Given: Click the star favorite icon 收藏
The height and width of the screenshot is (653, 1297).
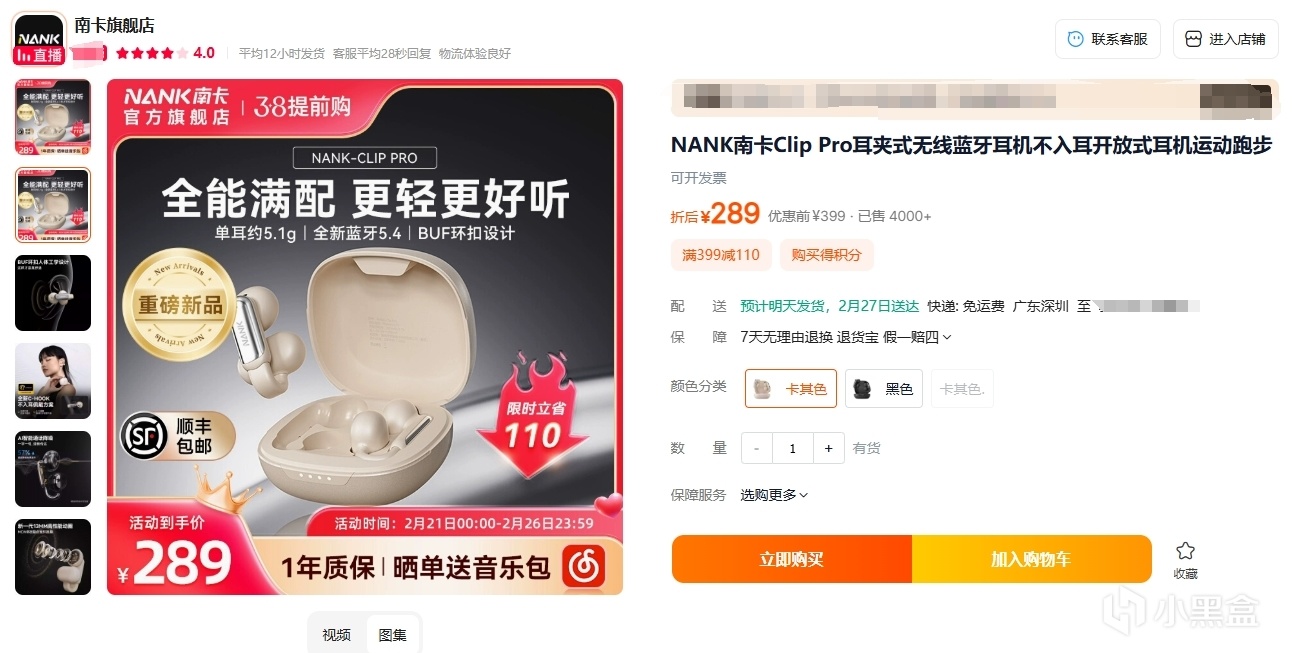Looking at the screenshot, I should click(1185, 551).
